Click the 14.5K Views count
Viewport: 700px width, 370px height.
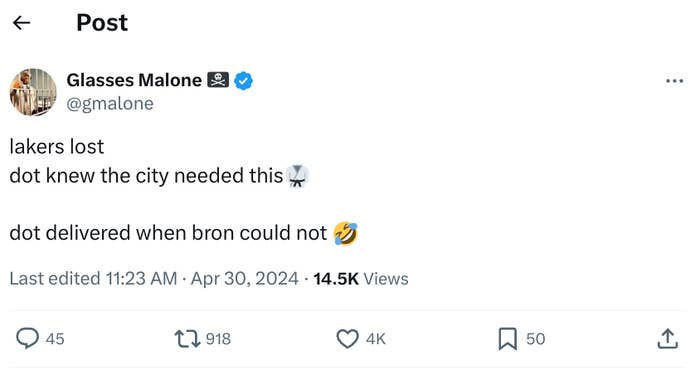coord(361,279)
